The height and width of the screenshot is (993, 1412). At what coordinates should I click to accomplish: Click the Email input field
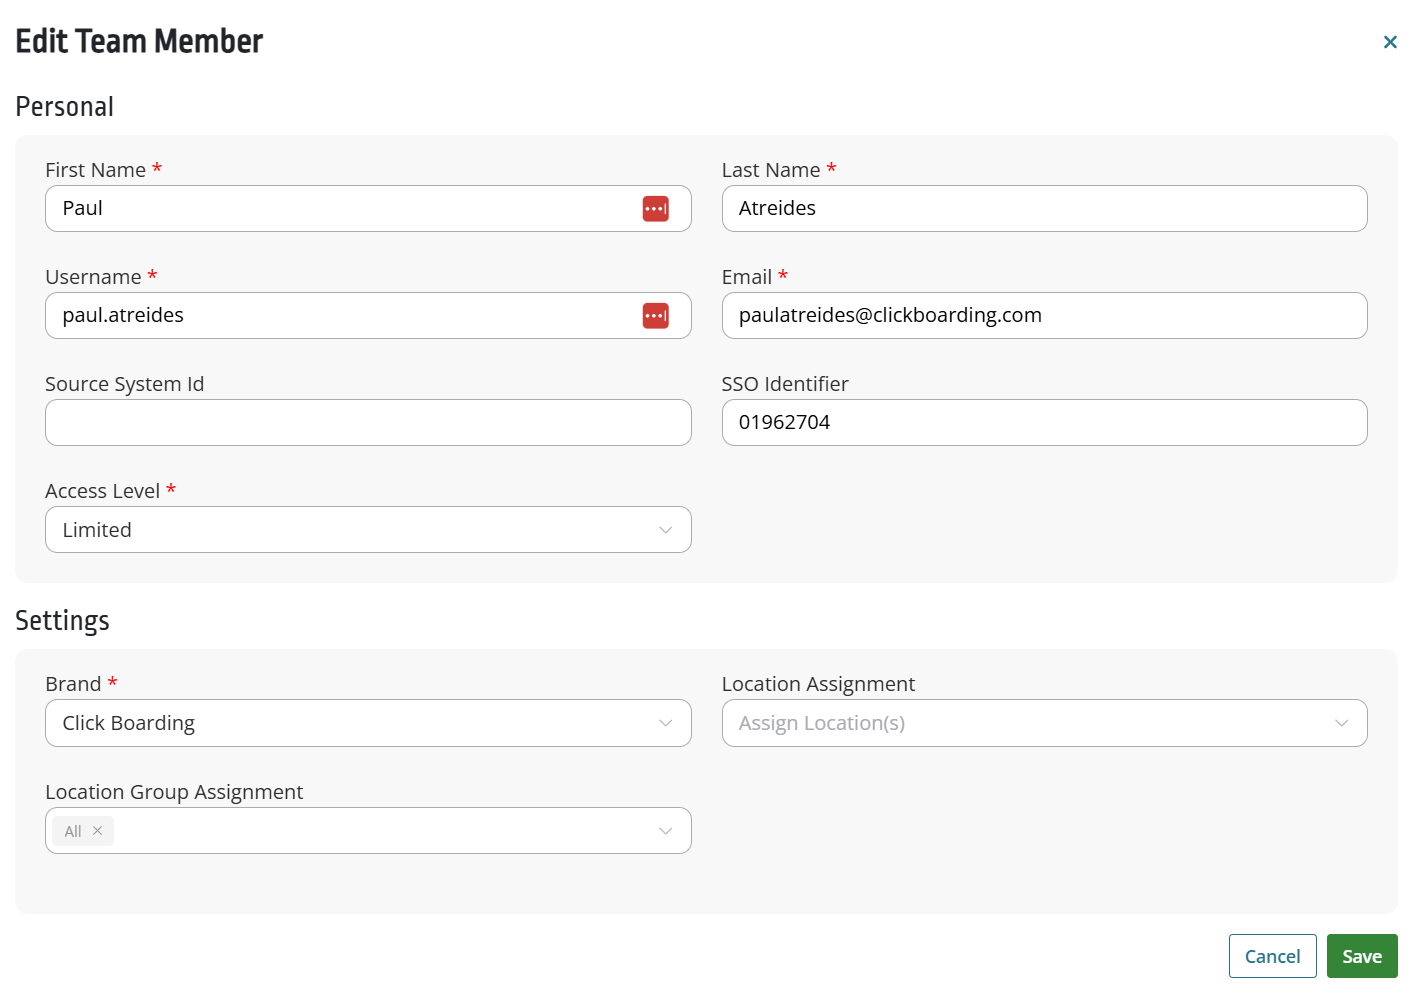[1044, 316]
